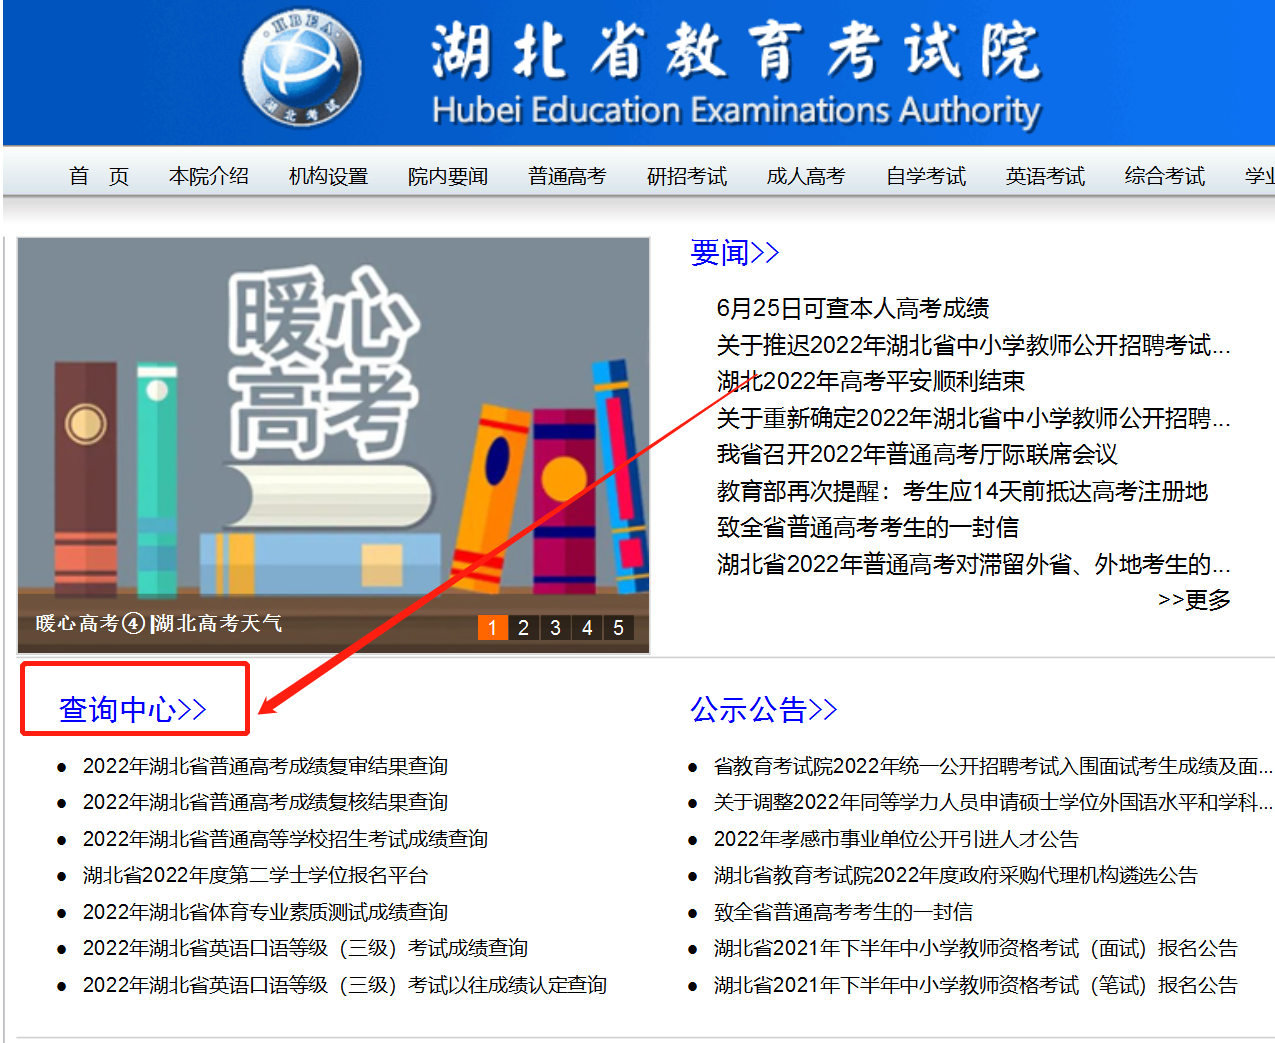The height and width of the screenshot is (1043, 1275).
Task: Open 2022年孝感市事业单位公开引进人才公告
Action: point(896,839)
